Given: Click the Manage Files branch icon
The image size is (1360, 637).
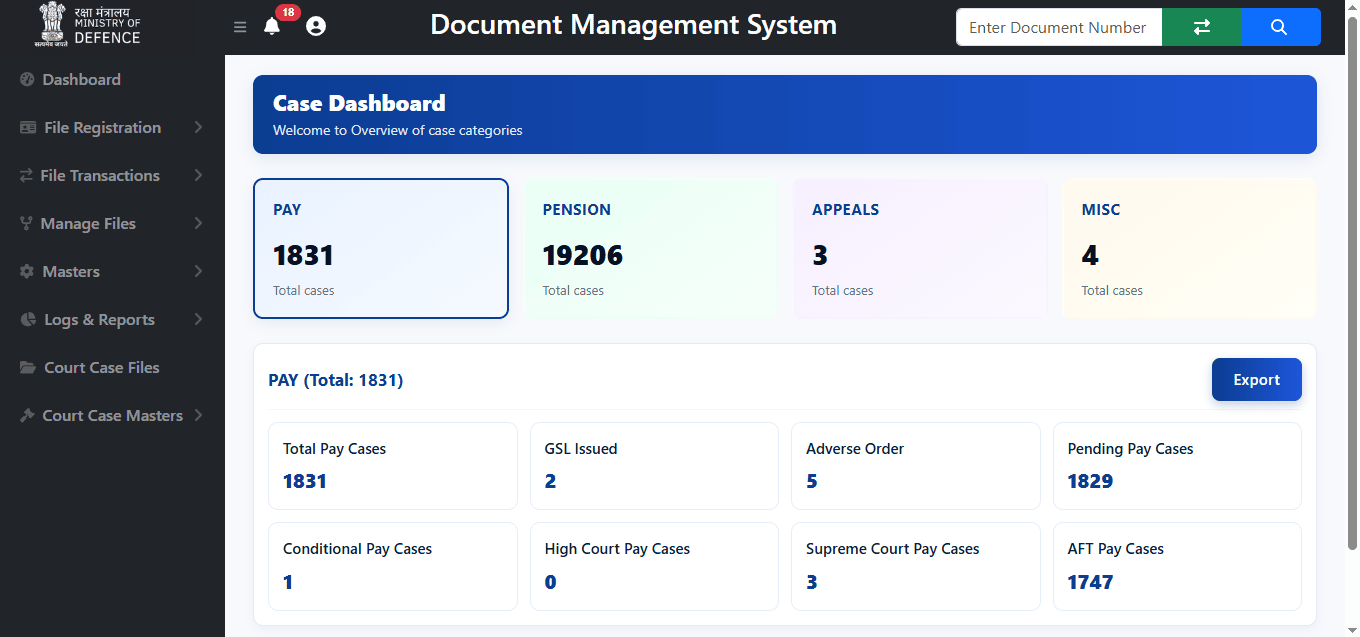Looking at the screenshot, I should tap(26, 223).
